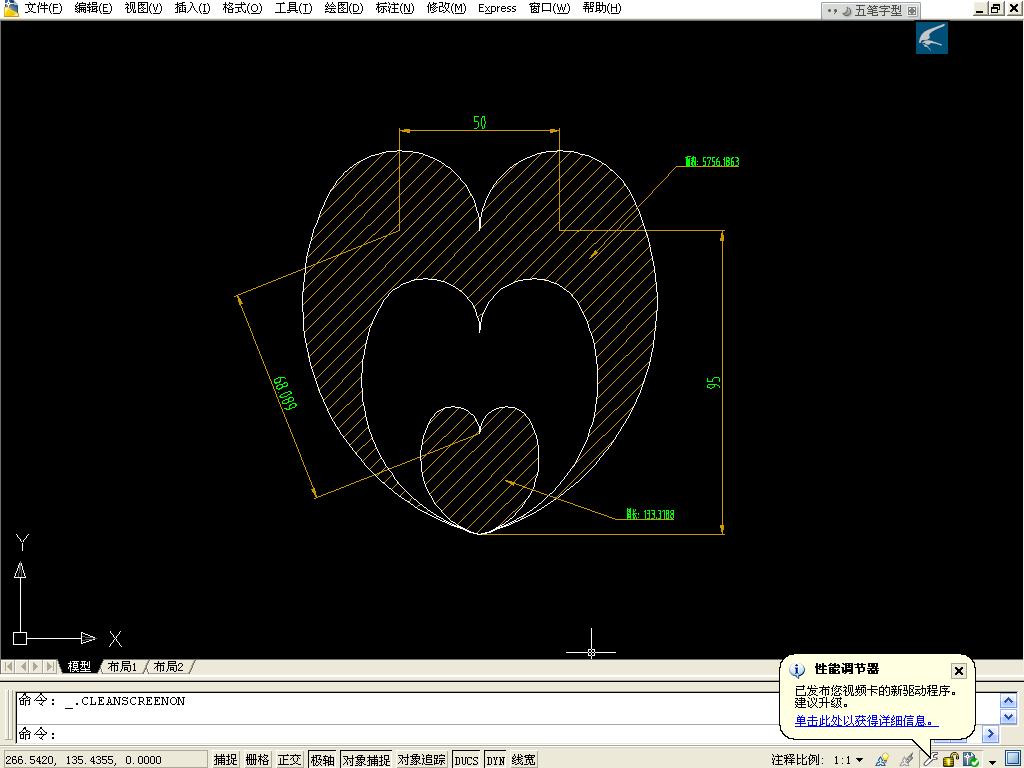Click the command history up arrow
Viewport: 1024px width, 768px height.
[1008, 701]
